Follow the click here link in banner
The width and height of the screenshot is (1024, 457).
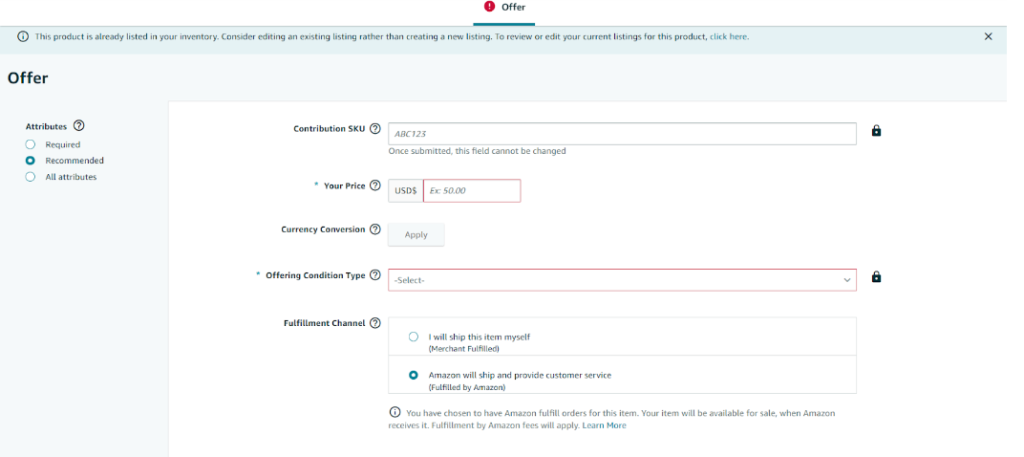(x=729, y=37)
